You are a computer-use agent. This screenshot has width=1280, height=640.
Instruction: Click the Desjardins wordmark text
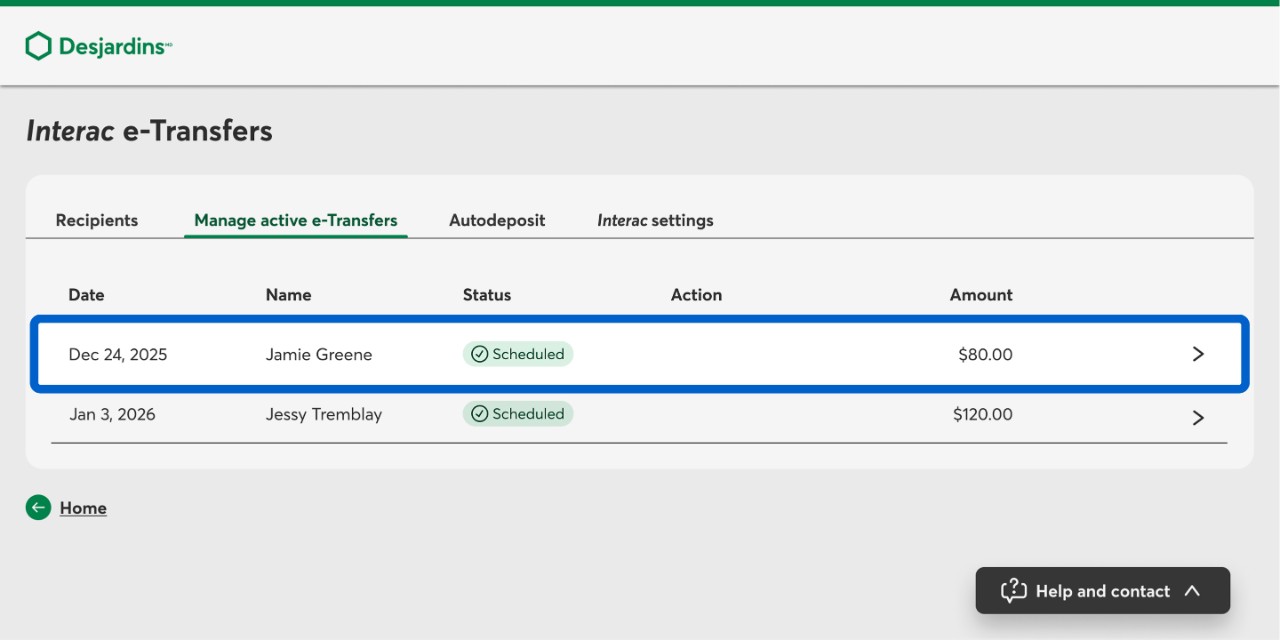click(x=114, y=46)
